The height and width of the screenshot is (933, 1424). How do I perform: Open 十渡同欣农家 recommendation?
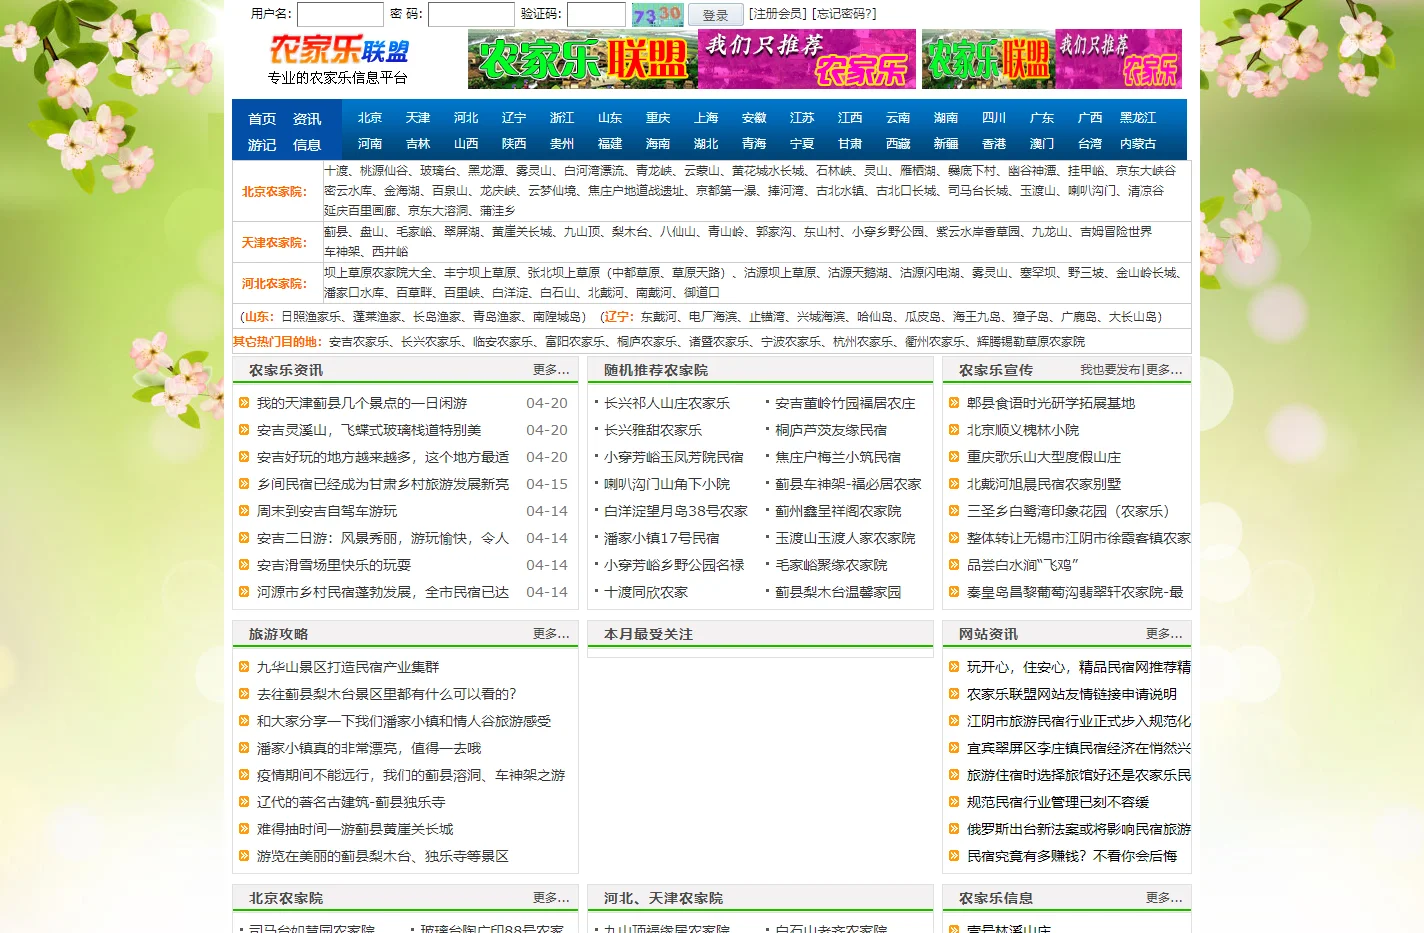(x=646, y=592)
